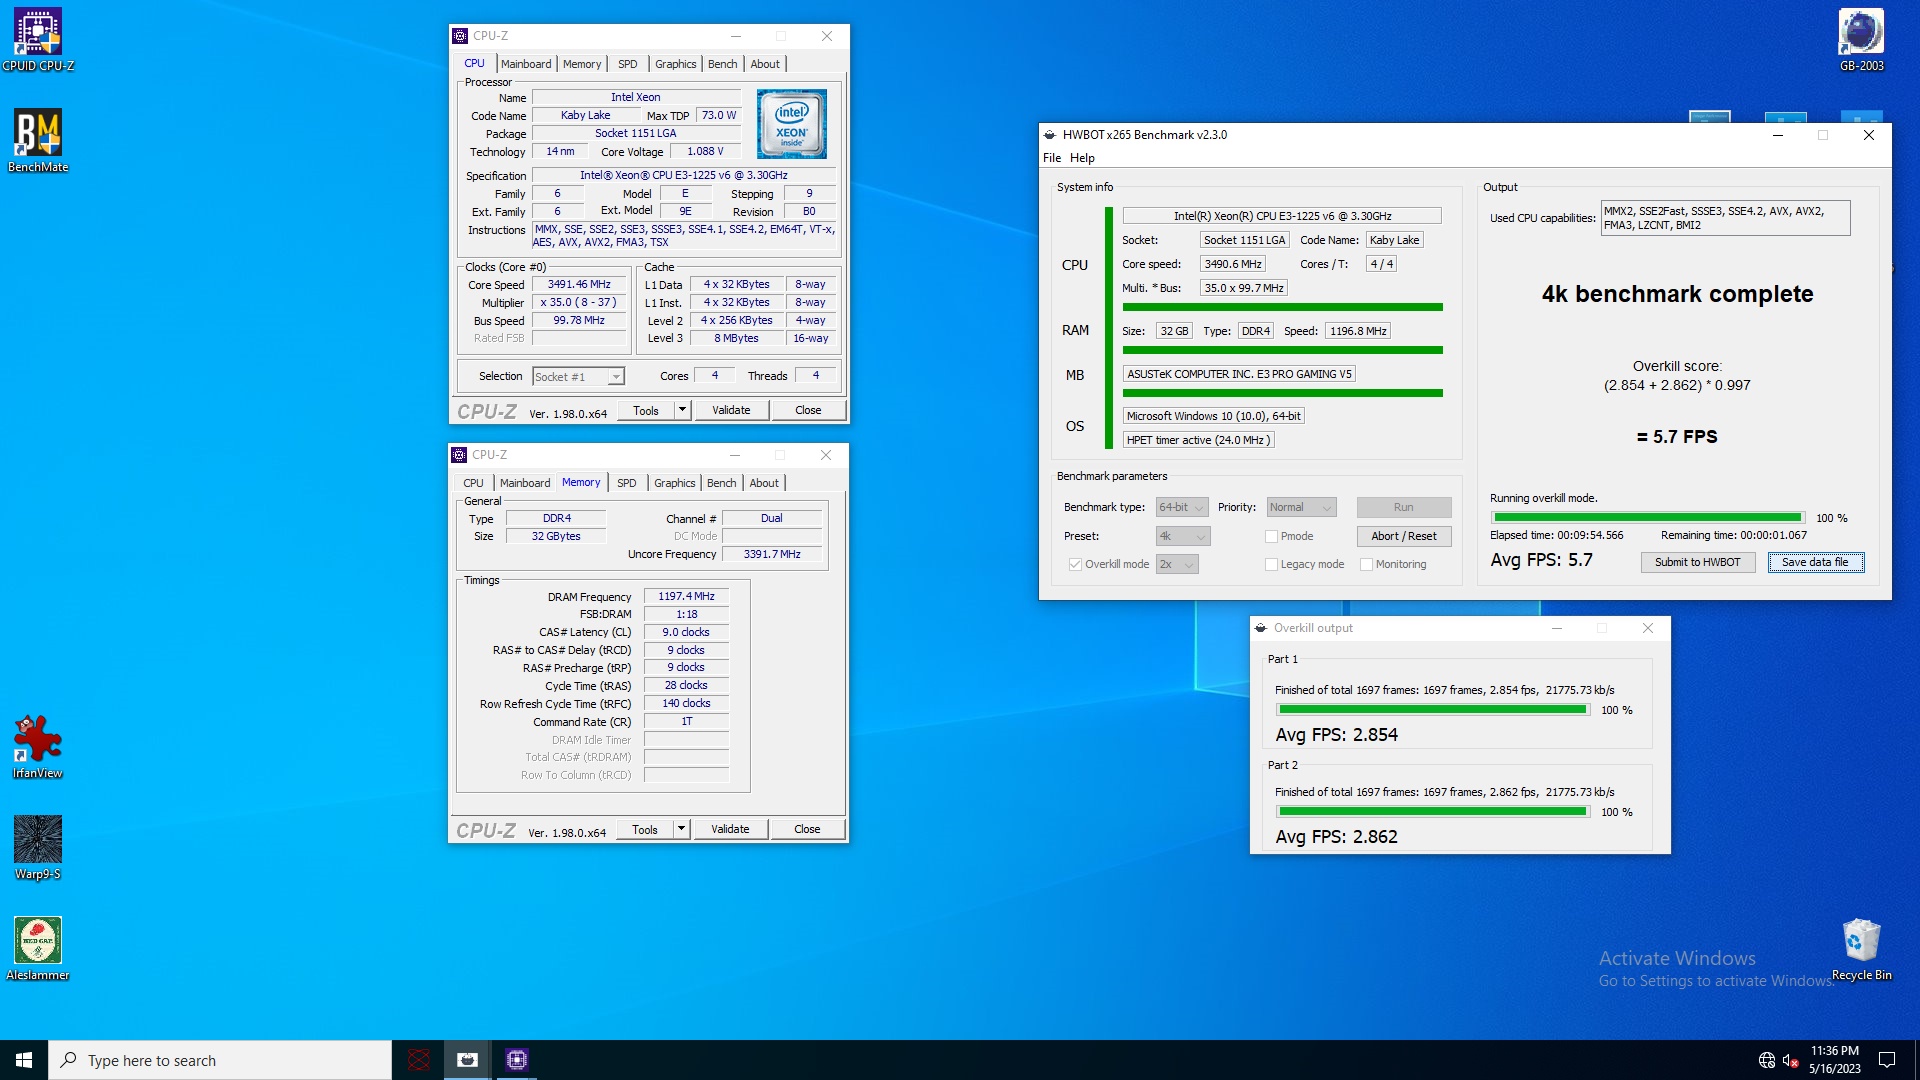
Task: Switch to SPD tab in top CPU-Z
Action: [x=628, y=64]
